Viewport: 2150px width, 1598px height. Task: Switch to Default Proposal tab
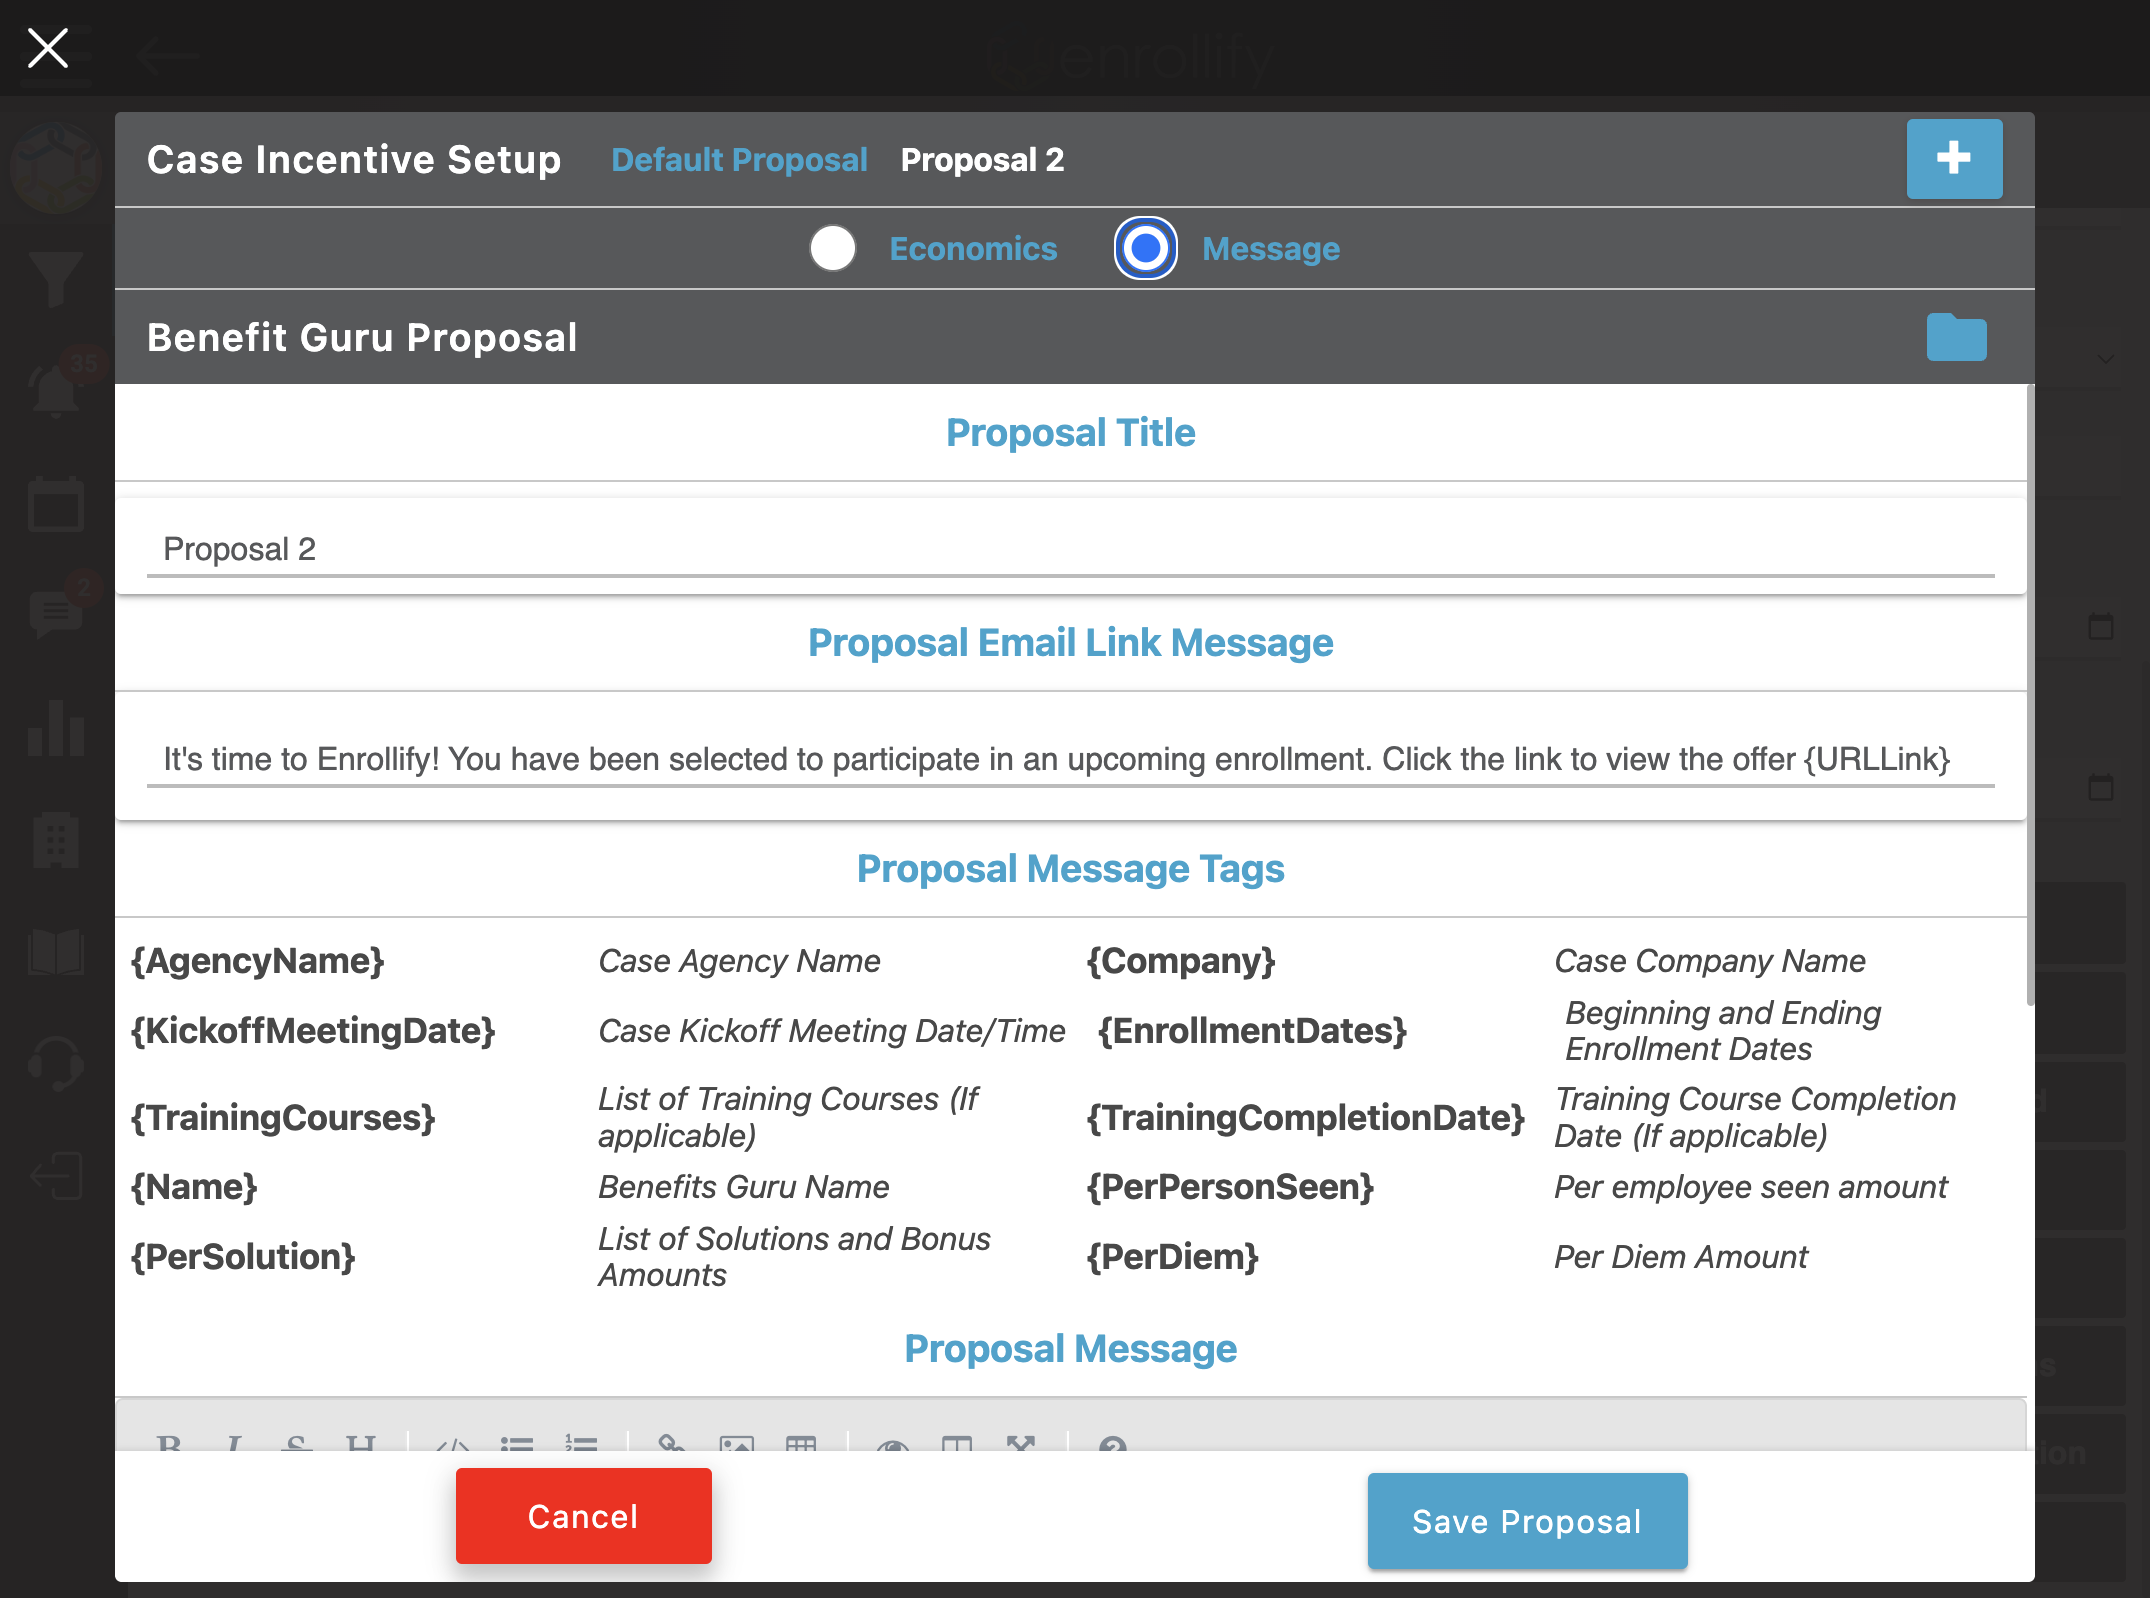(x=739, y=160)
